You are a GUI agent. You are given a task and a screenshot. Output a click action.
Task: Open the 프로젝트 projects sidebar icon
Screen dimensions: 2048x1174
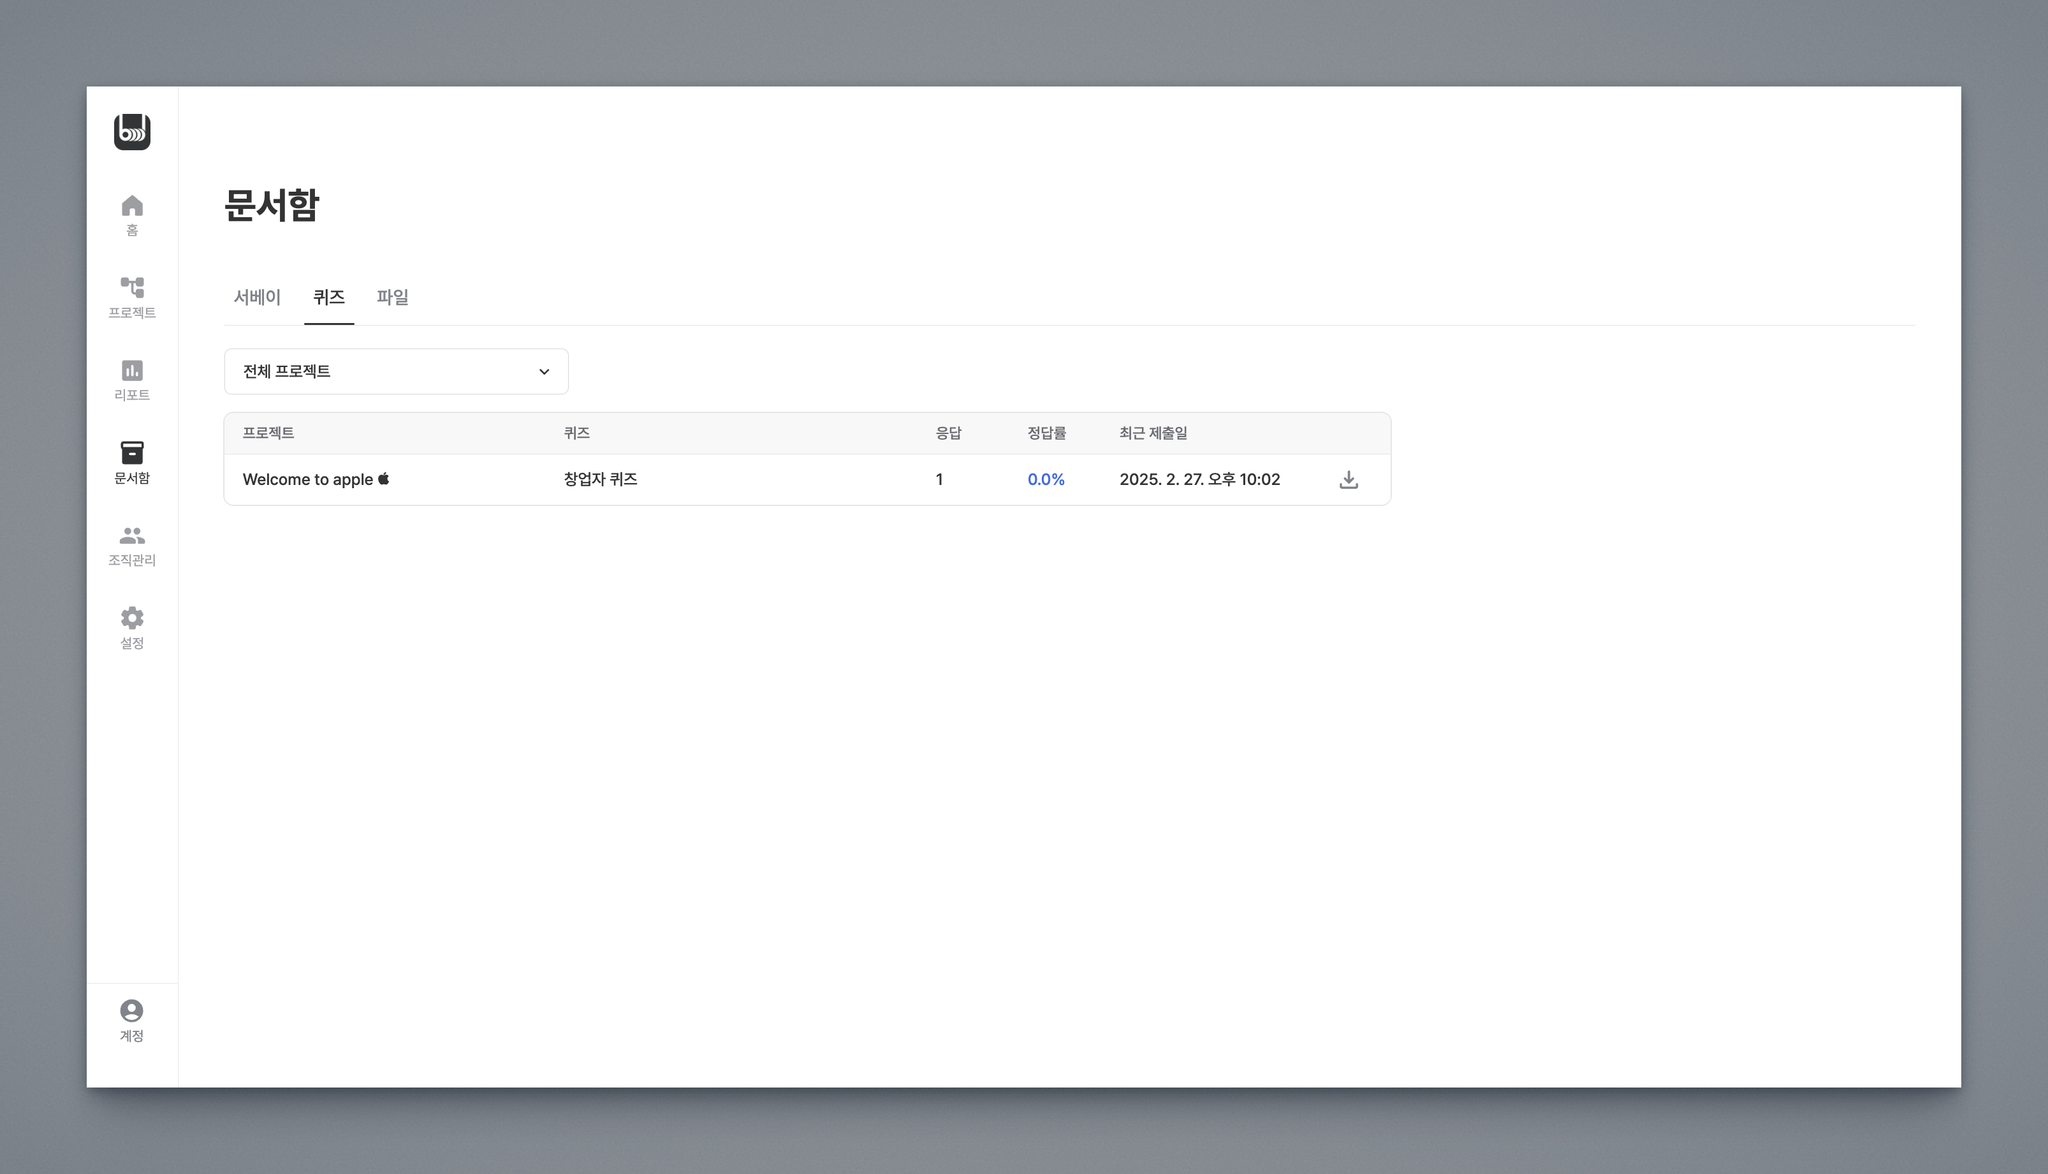tap(132, 297)
